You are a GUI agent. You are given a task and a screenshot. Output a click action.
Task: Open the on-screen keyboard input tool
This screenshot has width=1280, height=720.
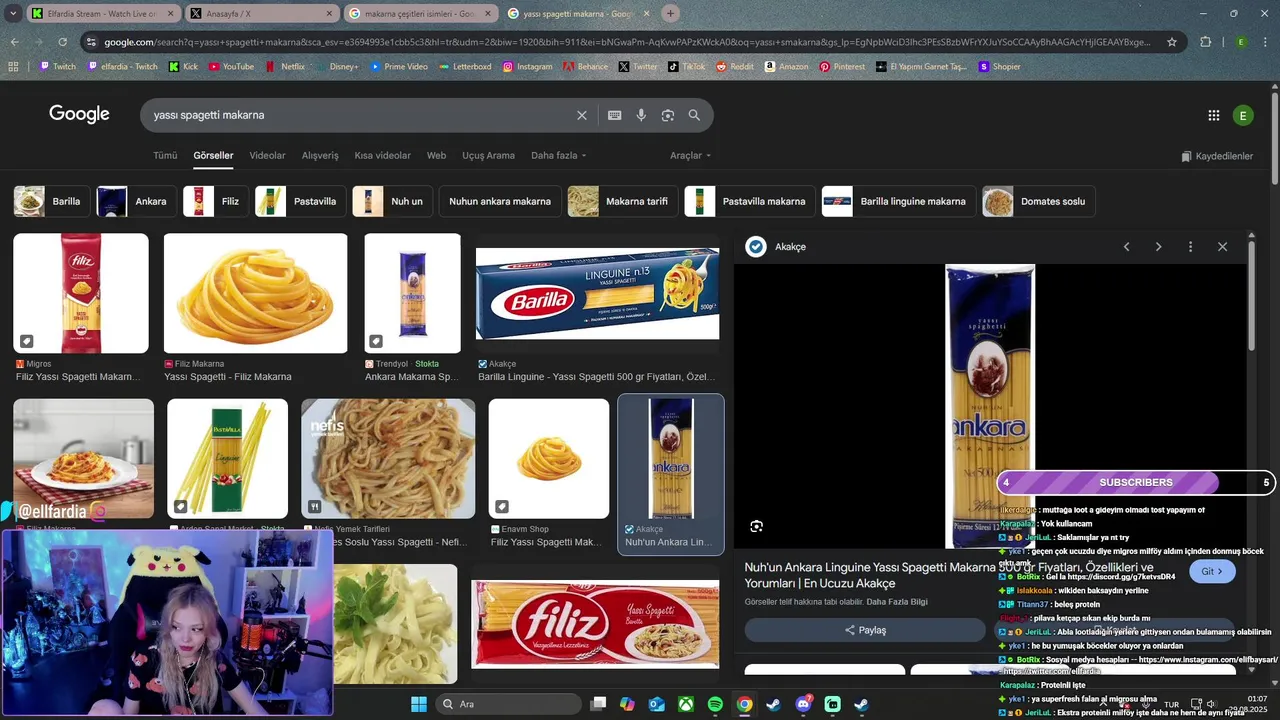(615, 115)
